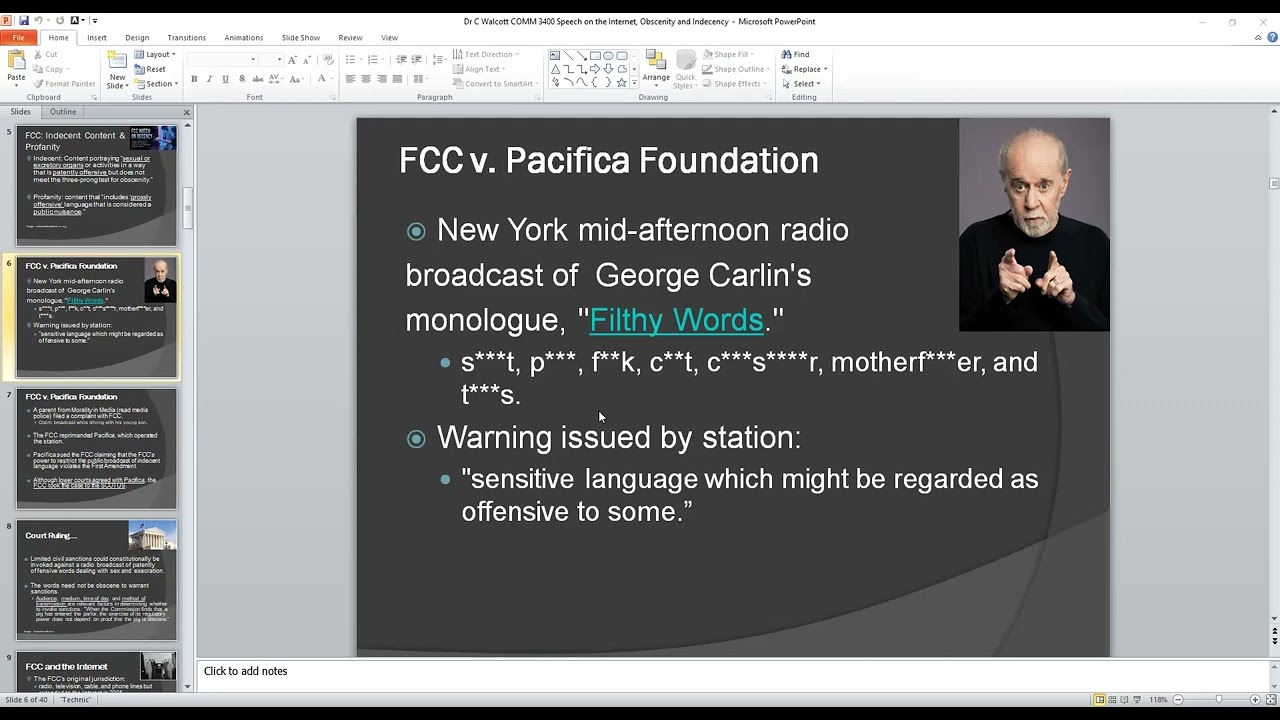
Task: Toggle text Shadow formatting
Action: pyautogui.click(x=241, y=79)
